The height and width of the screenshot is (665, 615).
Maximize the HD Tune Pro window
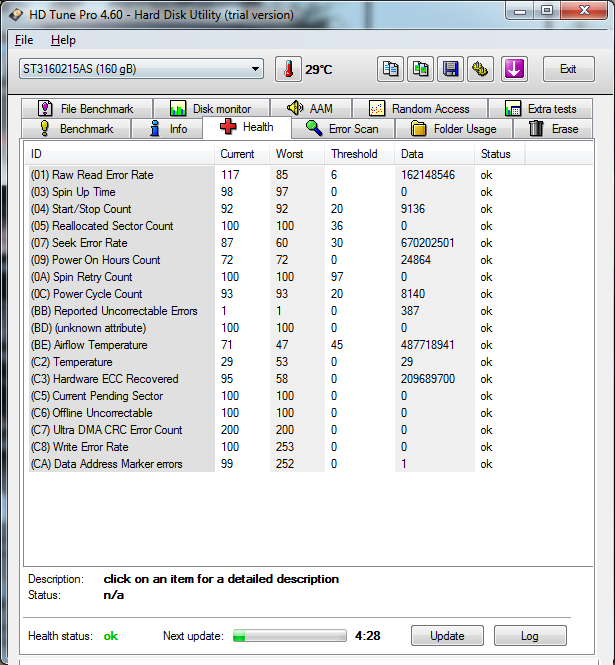tap(547, 10)
